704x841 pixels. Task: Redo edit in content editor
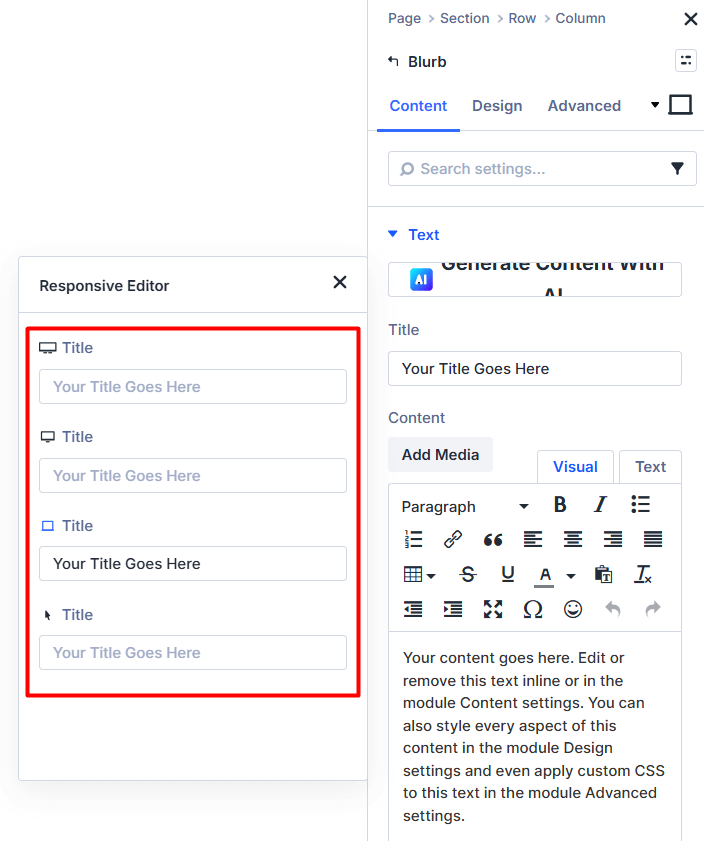(x=653, y=609)
